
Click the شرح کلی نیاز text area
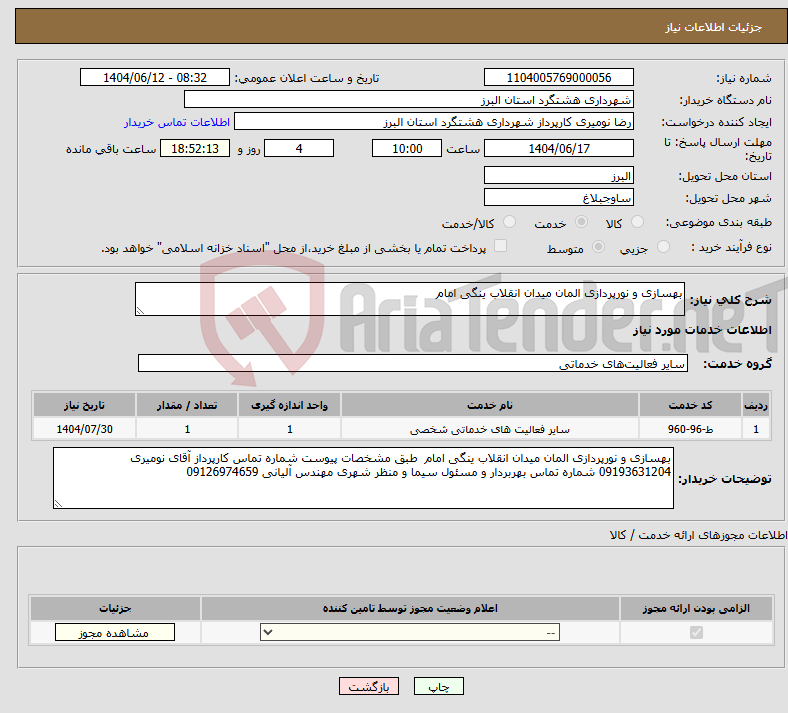click(x=410, y=299)
